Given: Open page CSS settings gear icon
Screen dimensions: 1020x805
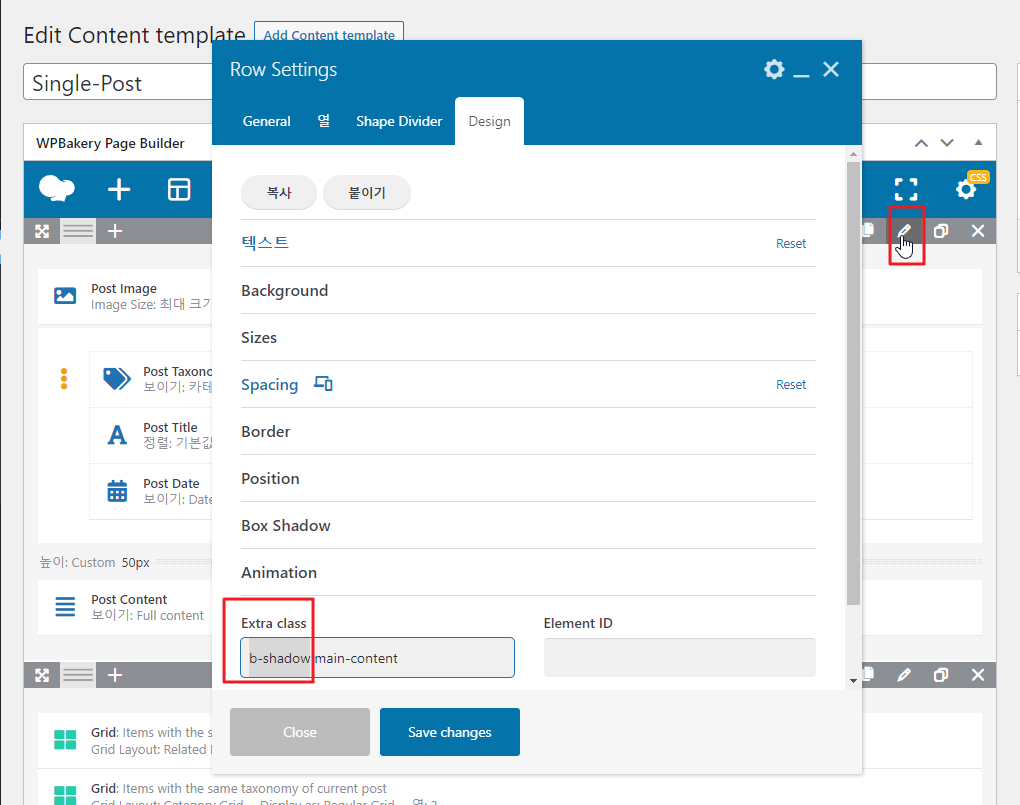Looking at the screenshot, I should (x=966, y=189).
